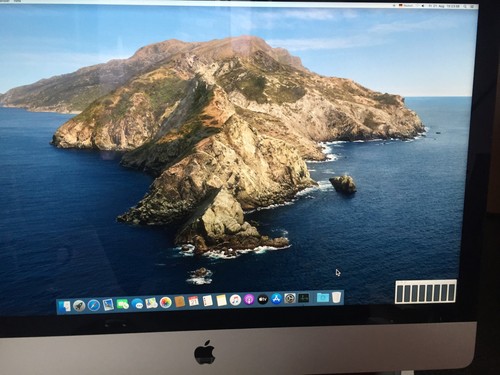The width and height of the screenshot is (500, 375).
Task: Open Downloads folder in Dock
Action: 323,297
